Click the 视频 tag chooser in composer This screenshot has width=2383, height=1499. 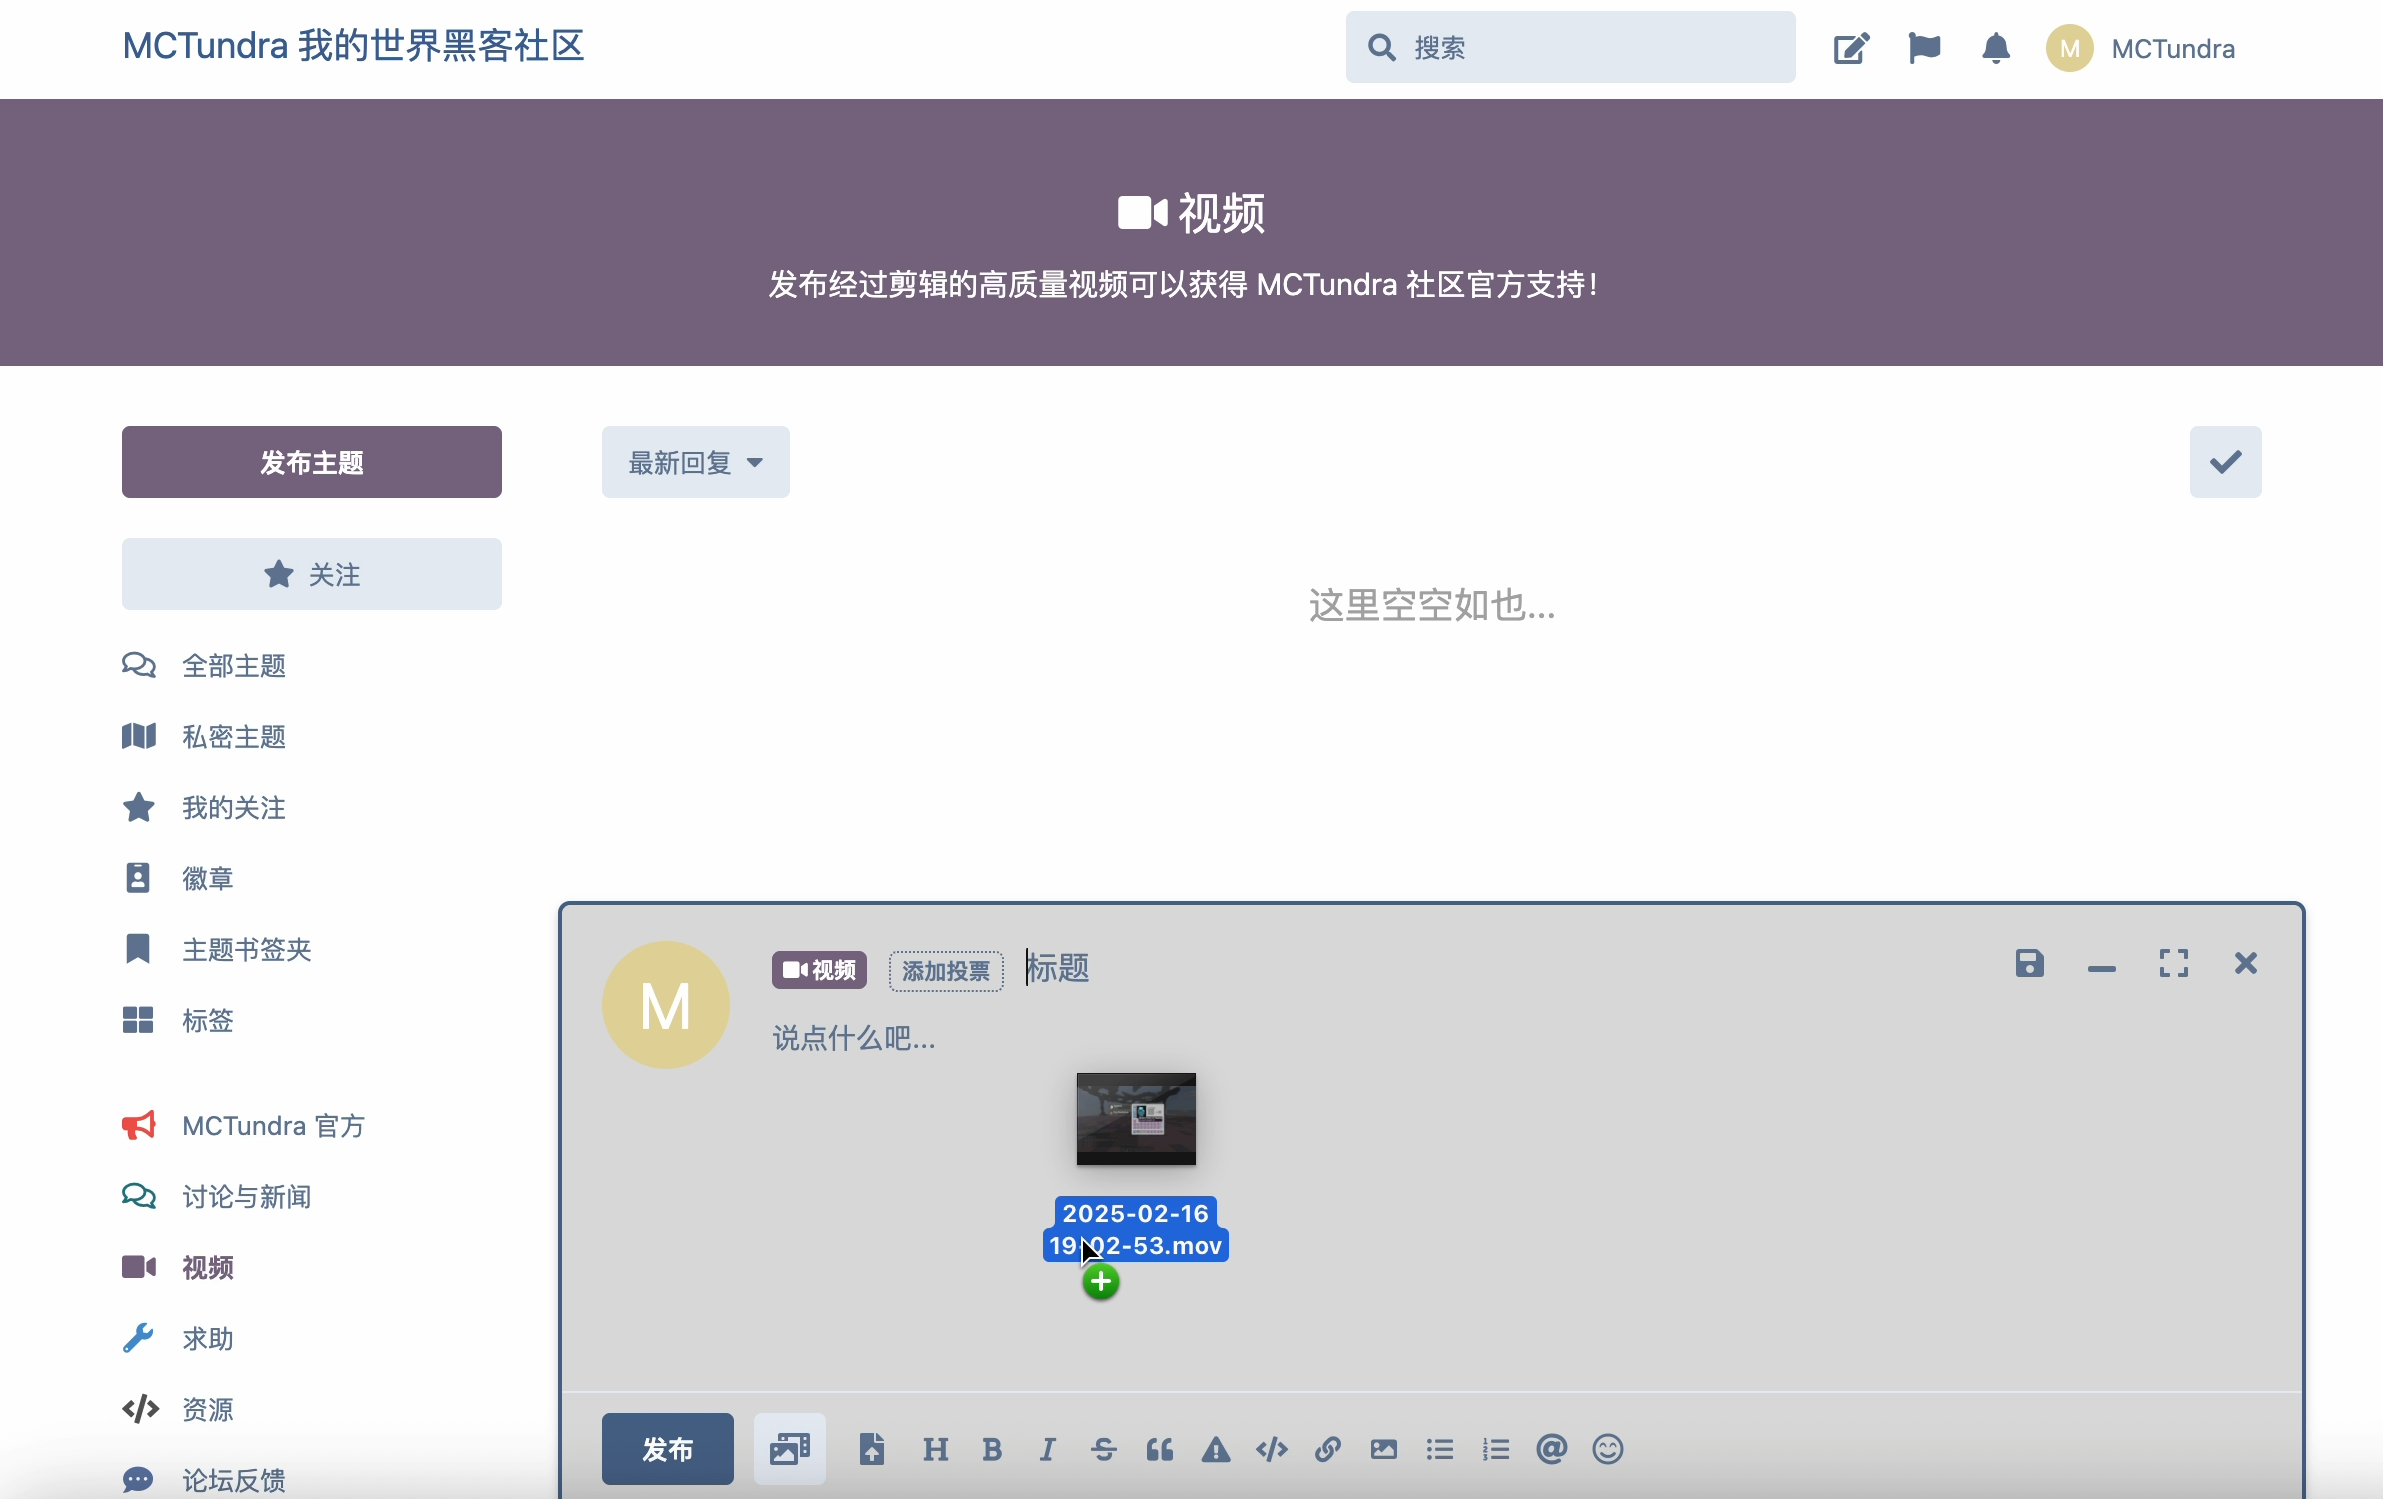pos(819,970)
